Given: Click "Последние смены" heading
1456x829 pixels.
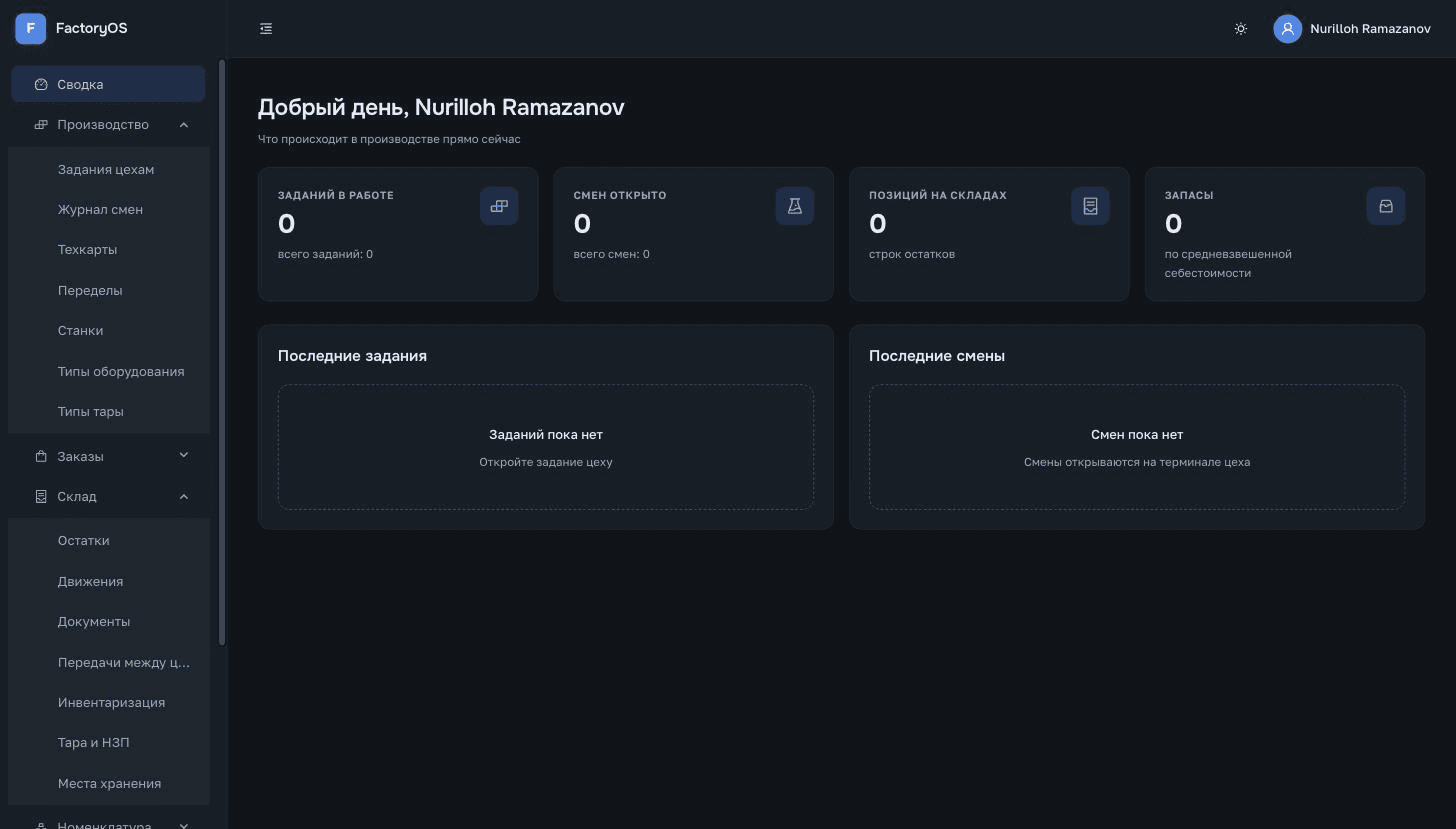Looking at the screenshot, I should (x=937, y=355).
